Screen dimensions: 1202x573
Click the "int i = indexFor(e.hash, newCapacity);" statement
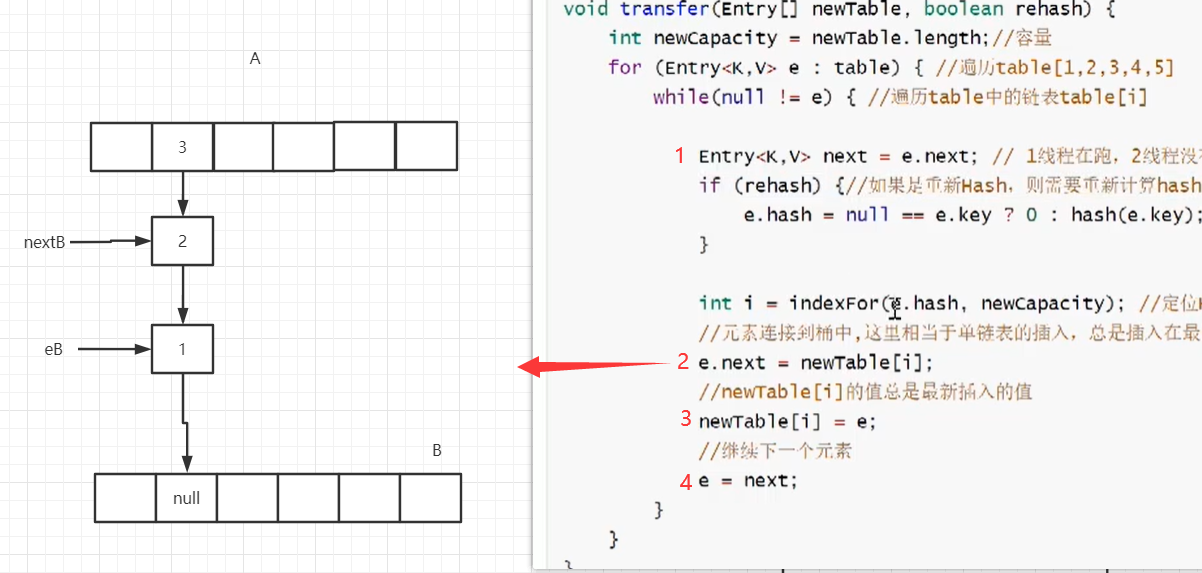coord(912,303)
